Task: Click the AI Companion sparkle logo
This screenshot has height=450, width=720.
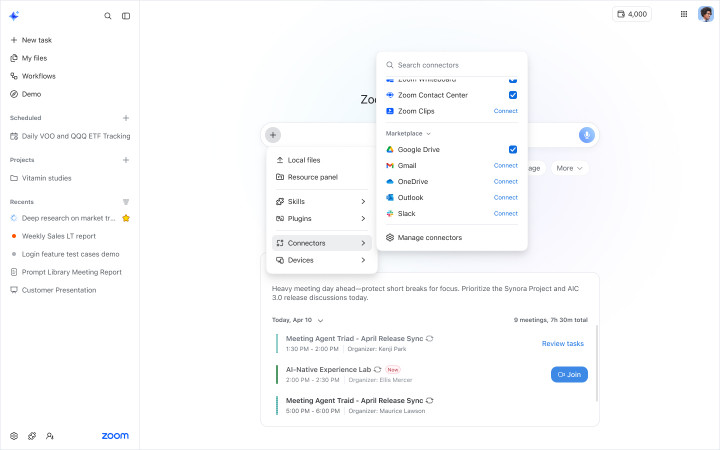Action: point(14,16)
